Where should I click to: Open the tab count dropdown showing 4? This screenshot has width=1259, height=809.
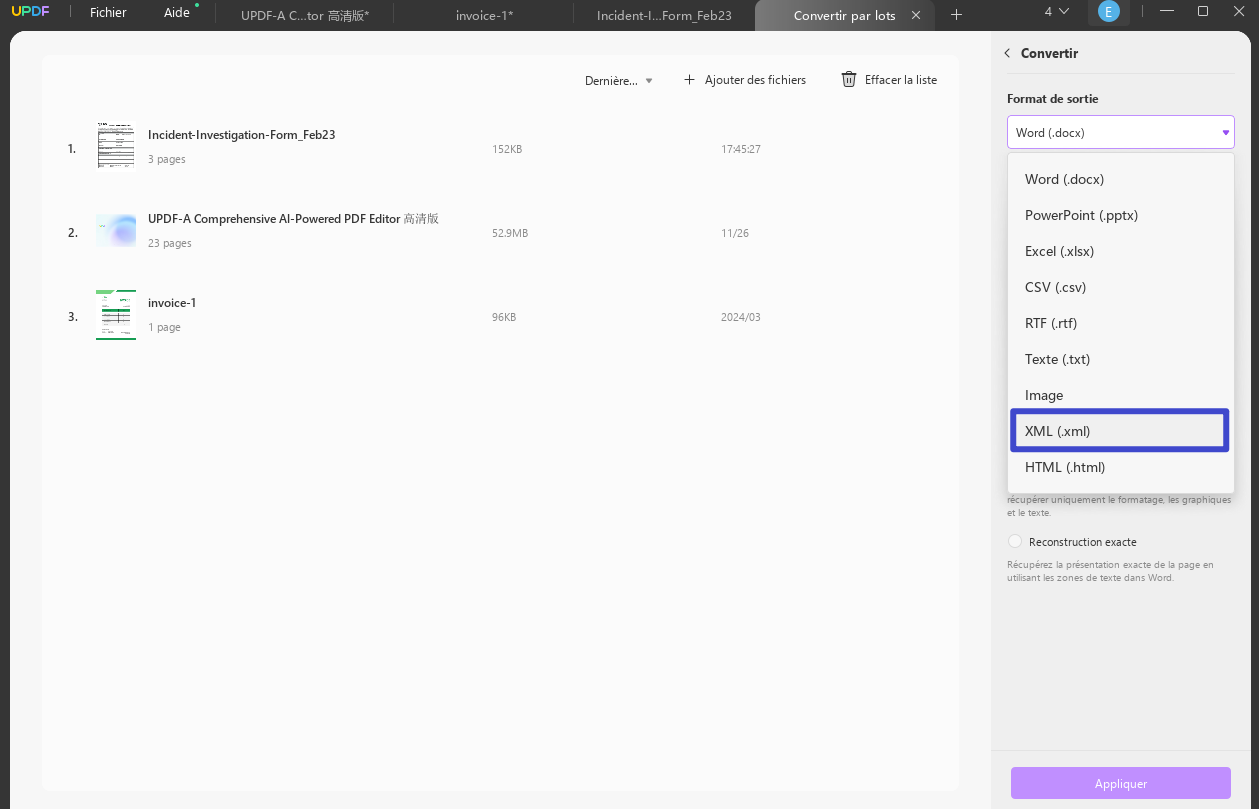point(1053,11)
